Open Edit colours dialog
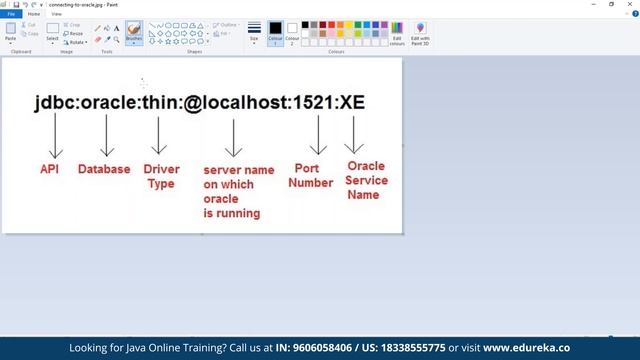Screen dimensions: 640x360 point(397,33)
